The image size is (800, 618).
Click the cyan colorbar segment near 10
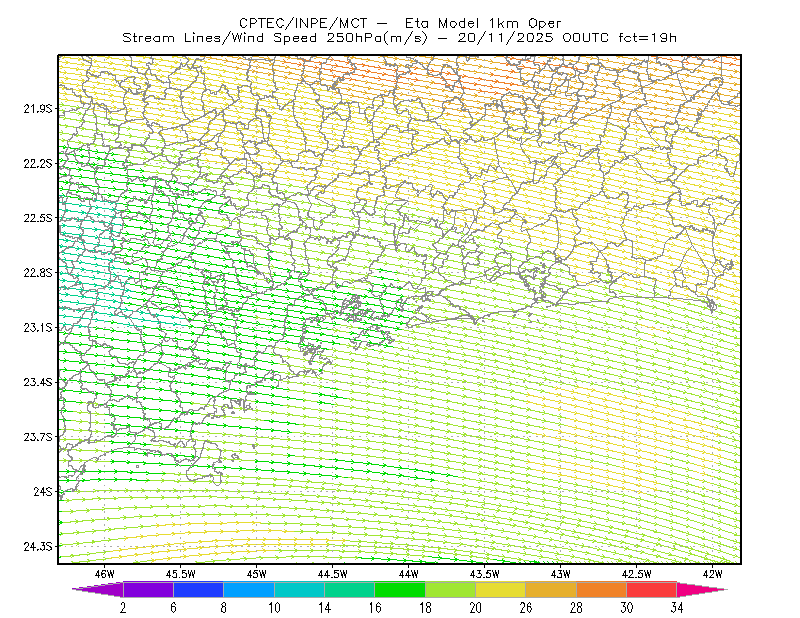(x=299, y=589)
